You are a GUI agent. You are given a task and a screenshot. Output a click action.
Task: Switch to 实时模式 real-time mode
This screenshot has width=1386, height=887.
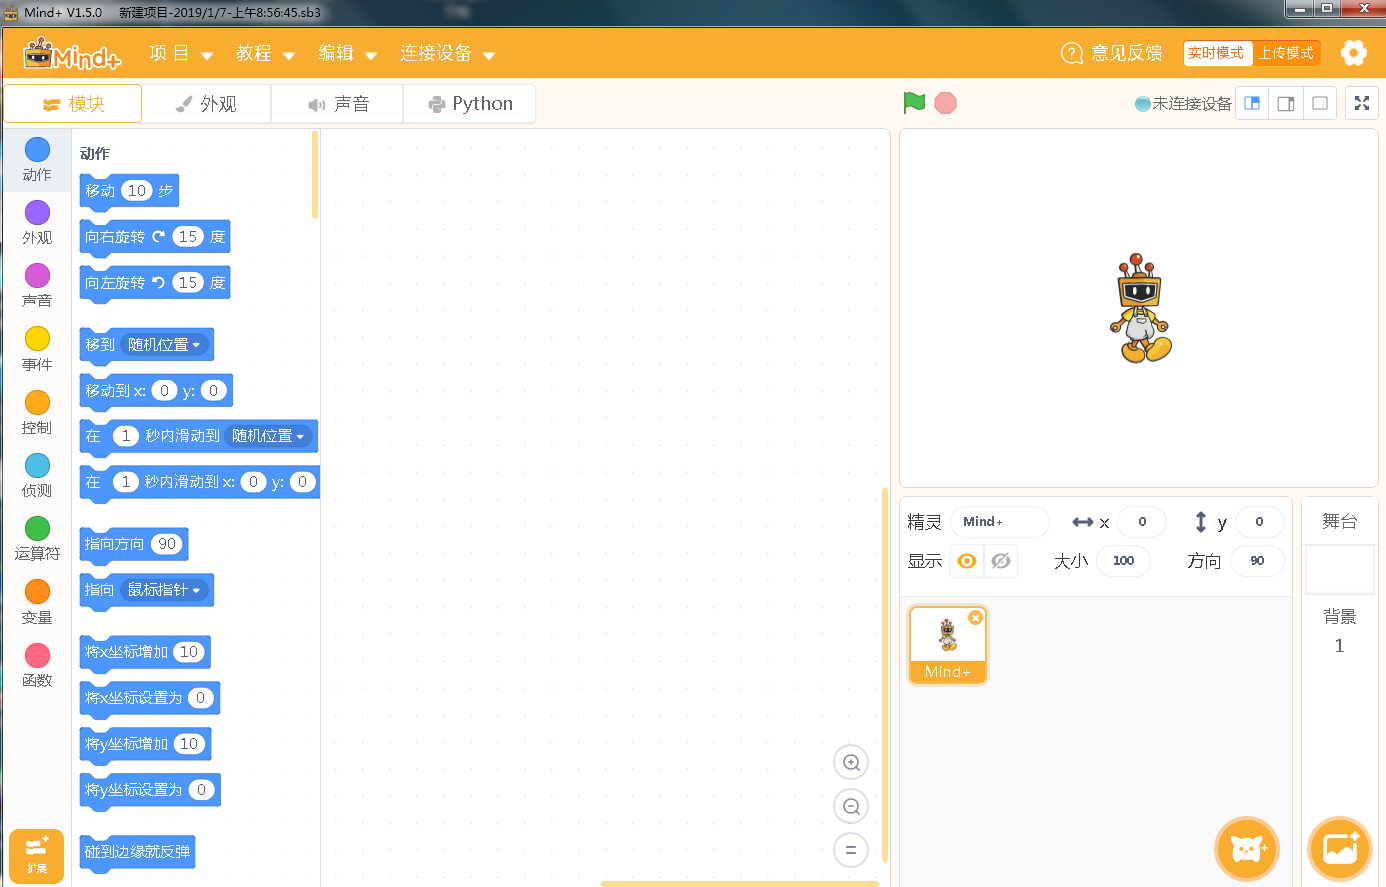tap(1216, 53)
